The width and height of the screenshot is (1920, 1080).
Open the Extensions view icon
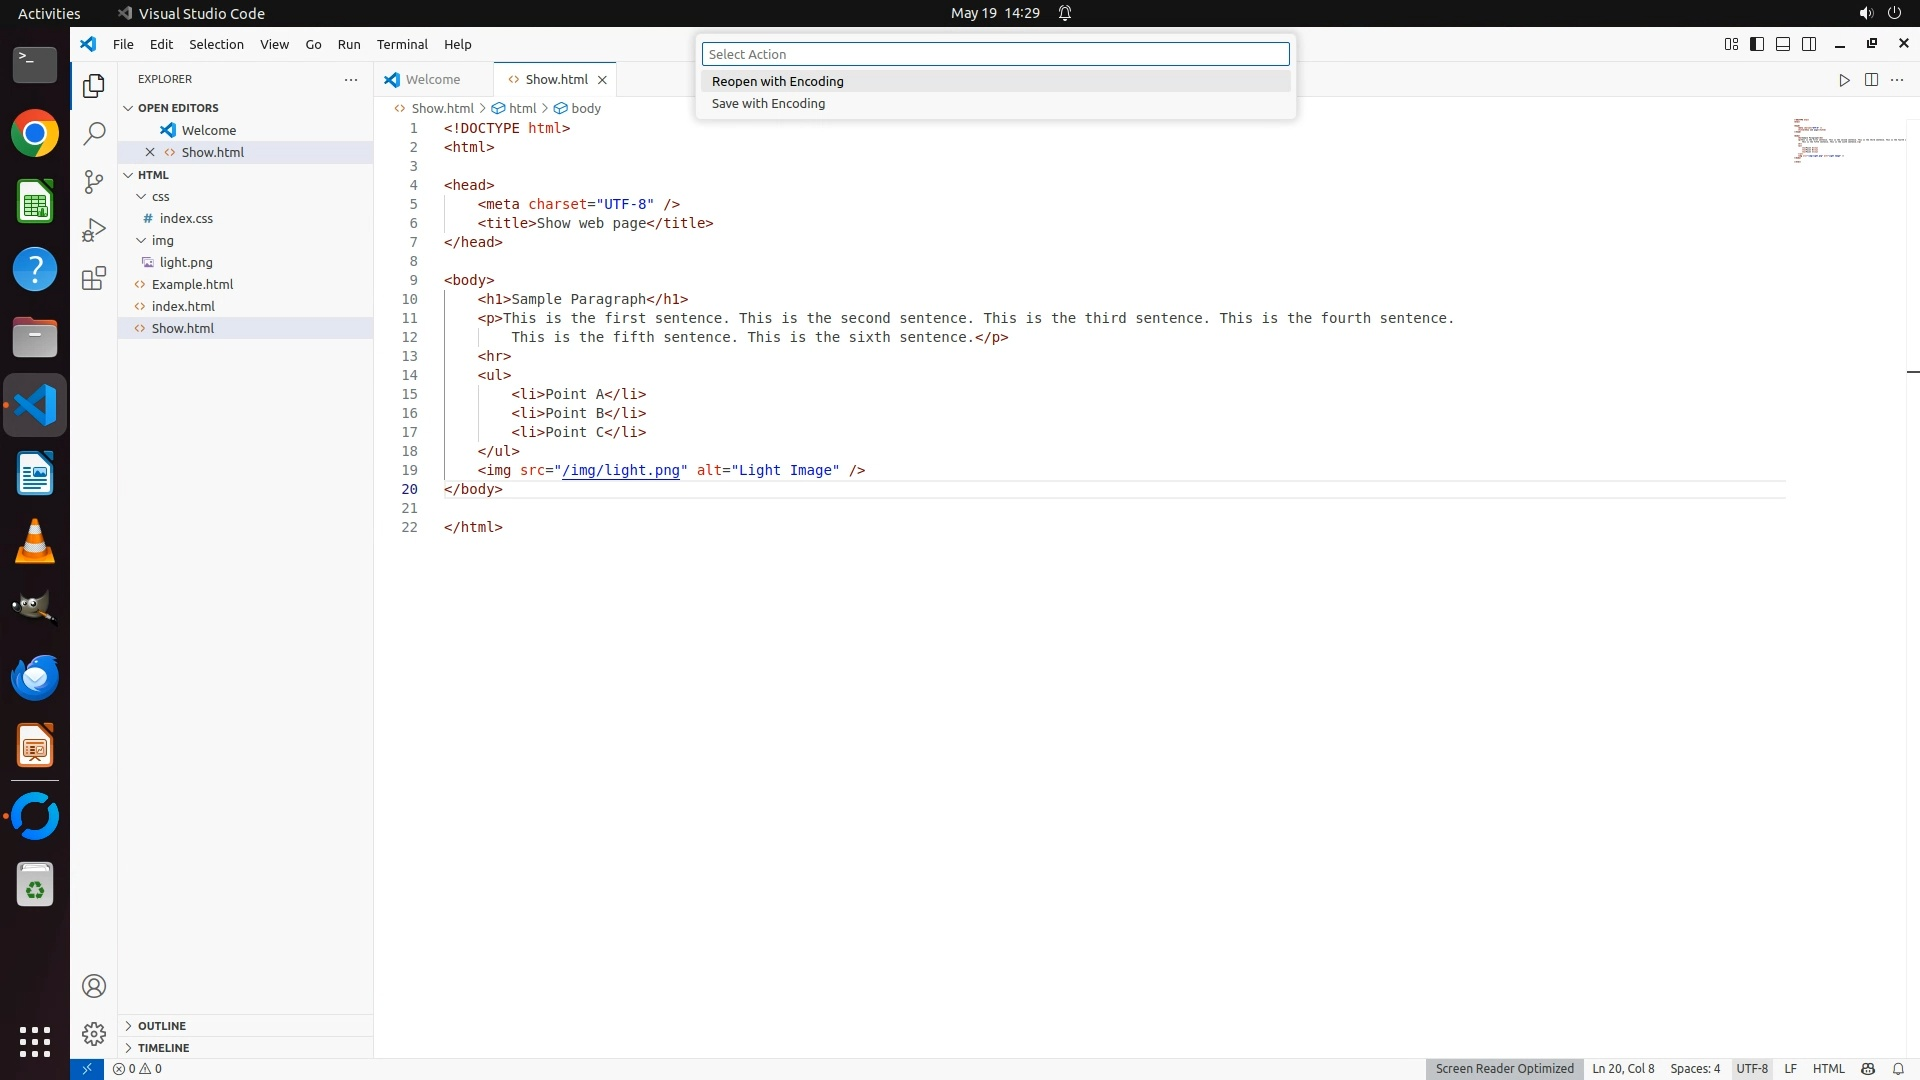[x=94, y=278]
